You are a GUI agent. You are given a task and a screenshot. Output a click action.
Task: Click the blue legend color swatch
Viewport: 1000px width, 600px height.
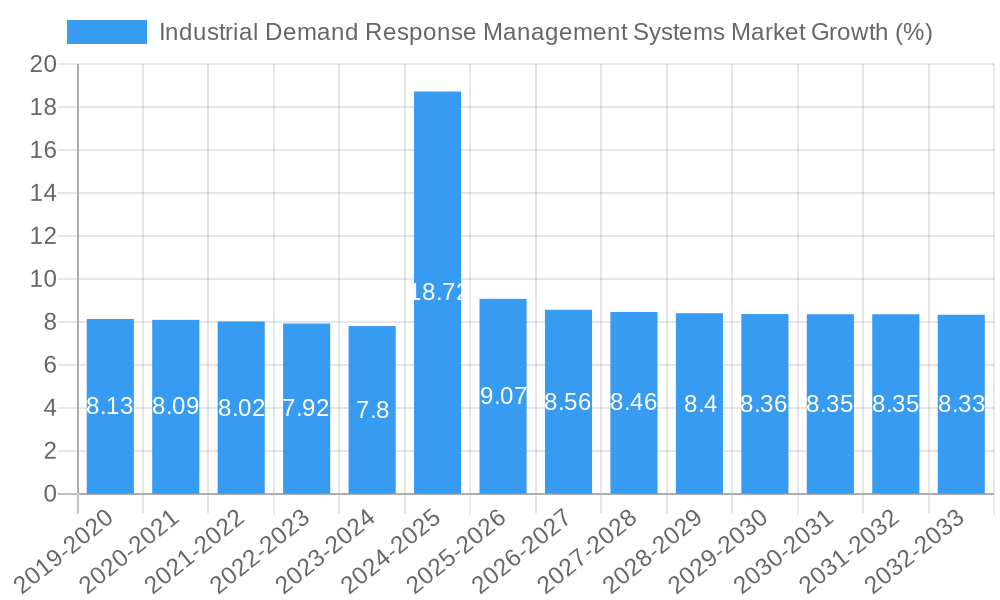pos(106,32)
